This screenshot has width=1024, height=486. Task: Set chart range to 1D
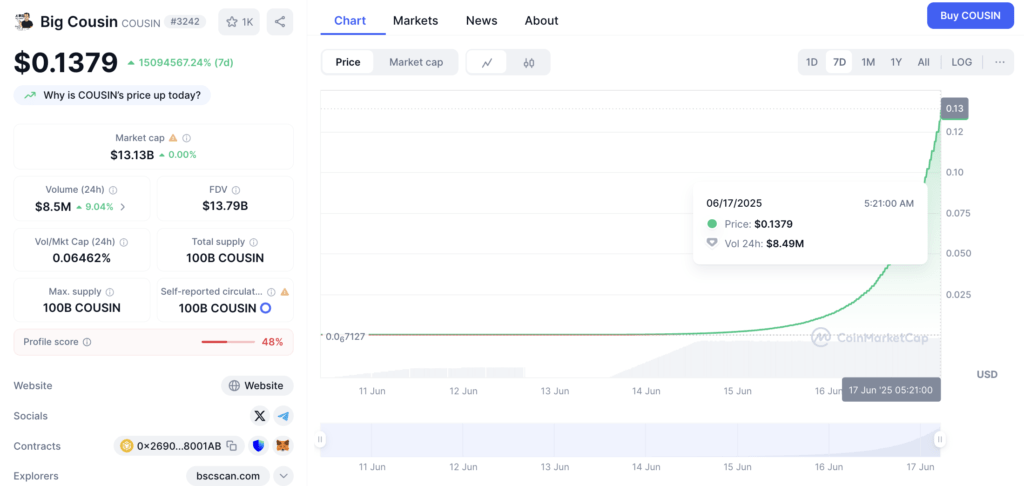pyautogui.click(x=812, y=62)
